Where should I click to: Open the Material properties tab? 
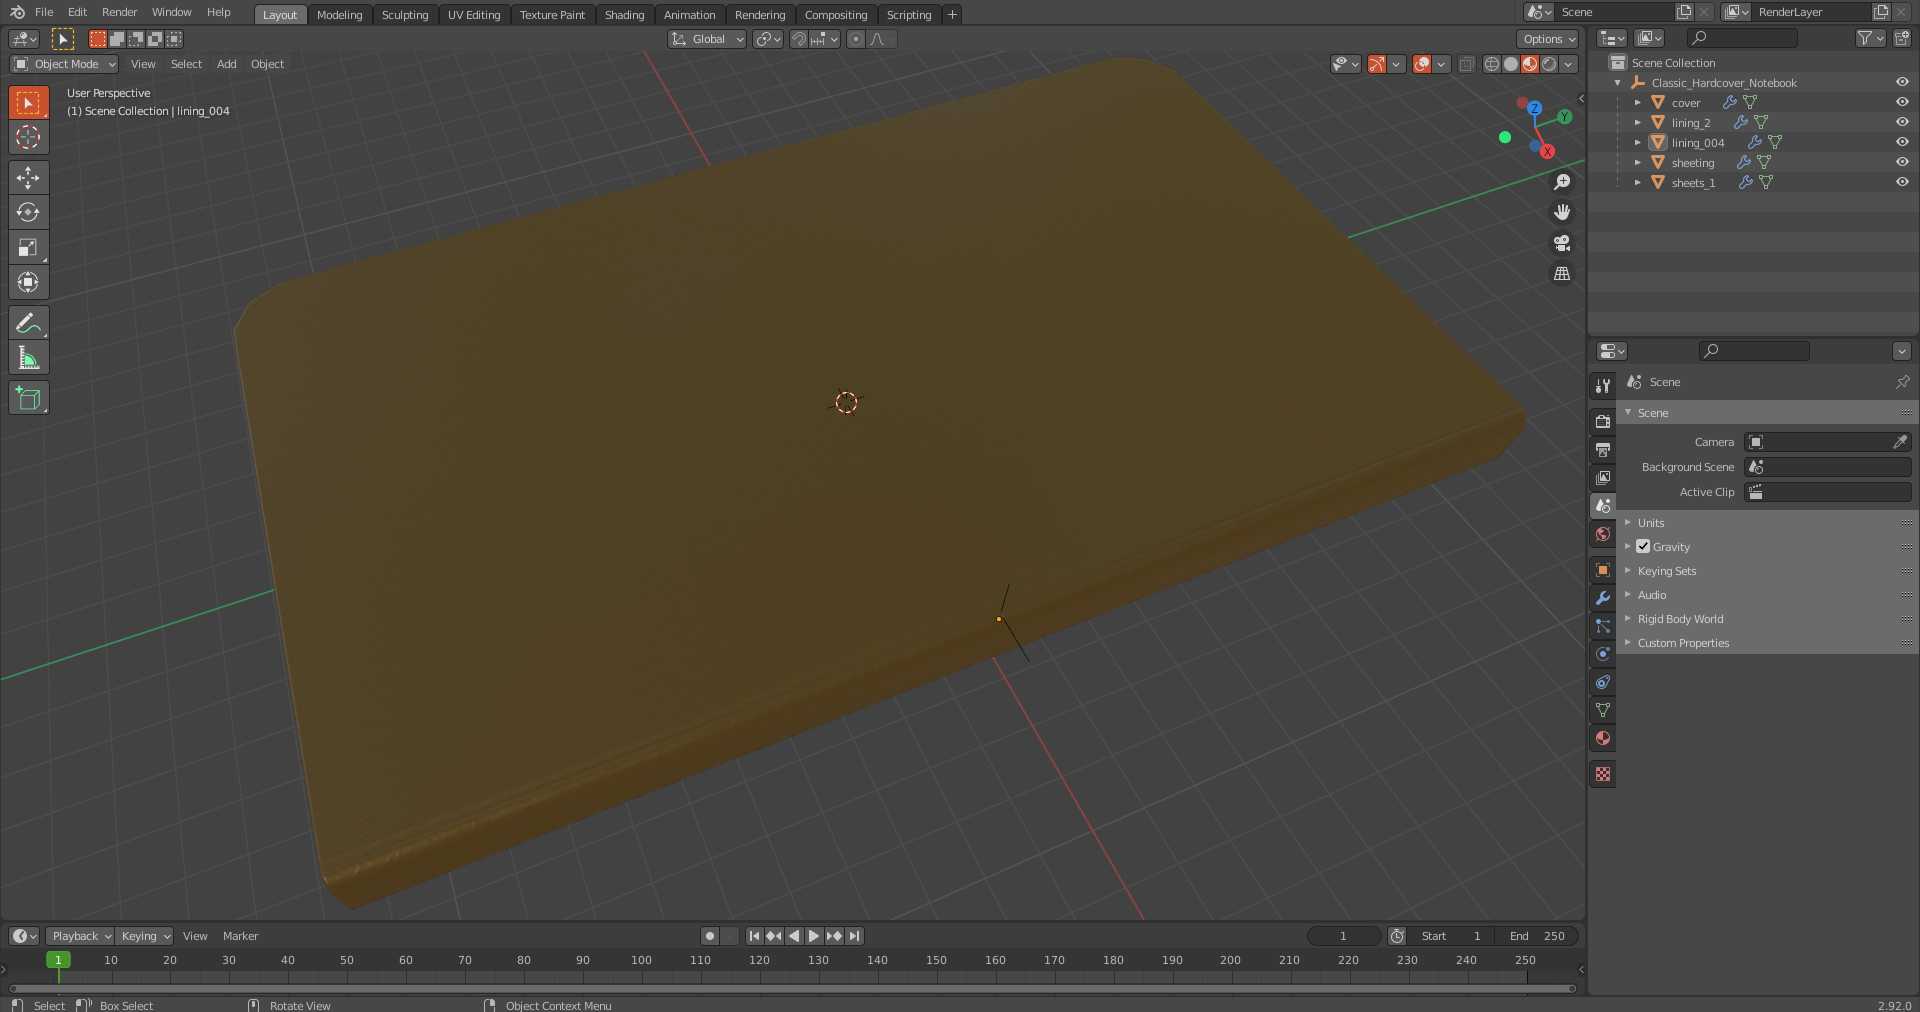tap(1603, 738)
